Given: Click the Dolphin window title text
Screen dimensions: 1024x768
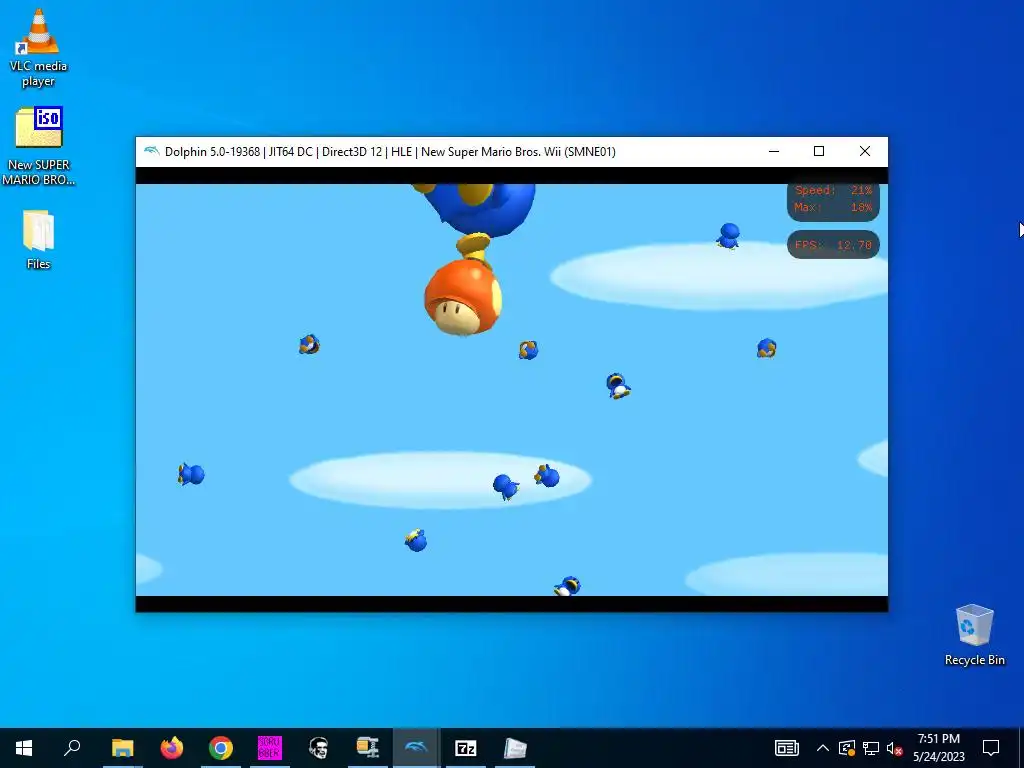Looking at the screenshot, I should click(390, 152).
